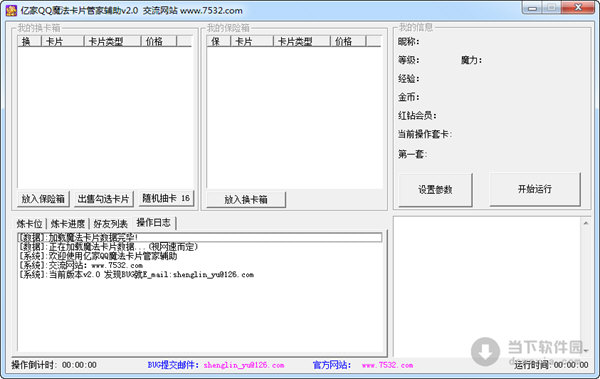Sort safe box by 价格 column

(x=348, y=41)
